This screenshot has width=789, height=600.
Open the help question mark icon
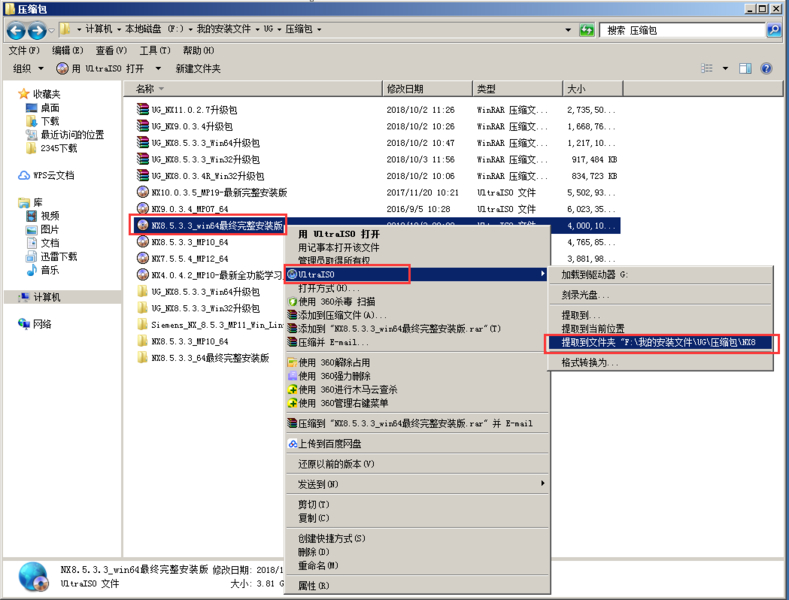[x=766, y=68]
